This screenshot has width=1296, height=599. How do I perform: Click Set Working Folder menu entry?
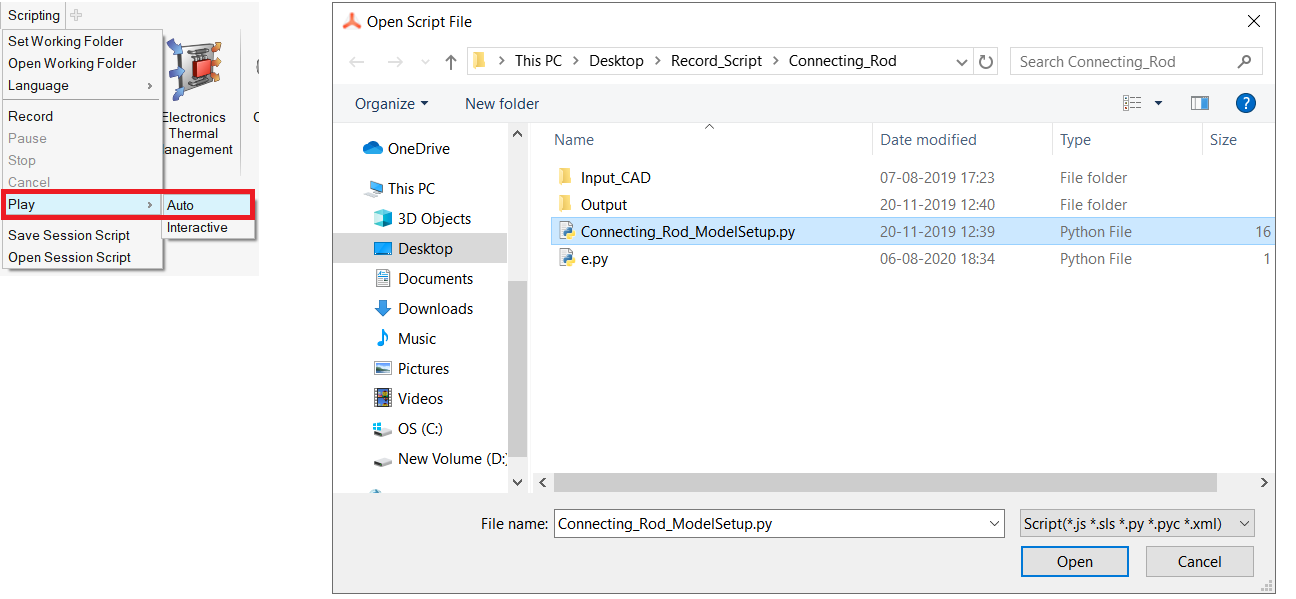[x=66, y=42]
